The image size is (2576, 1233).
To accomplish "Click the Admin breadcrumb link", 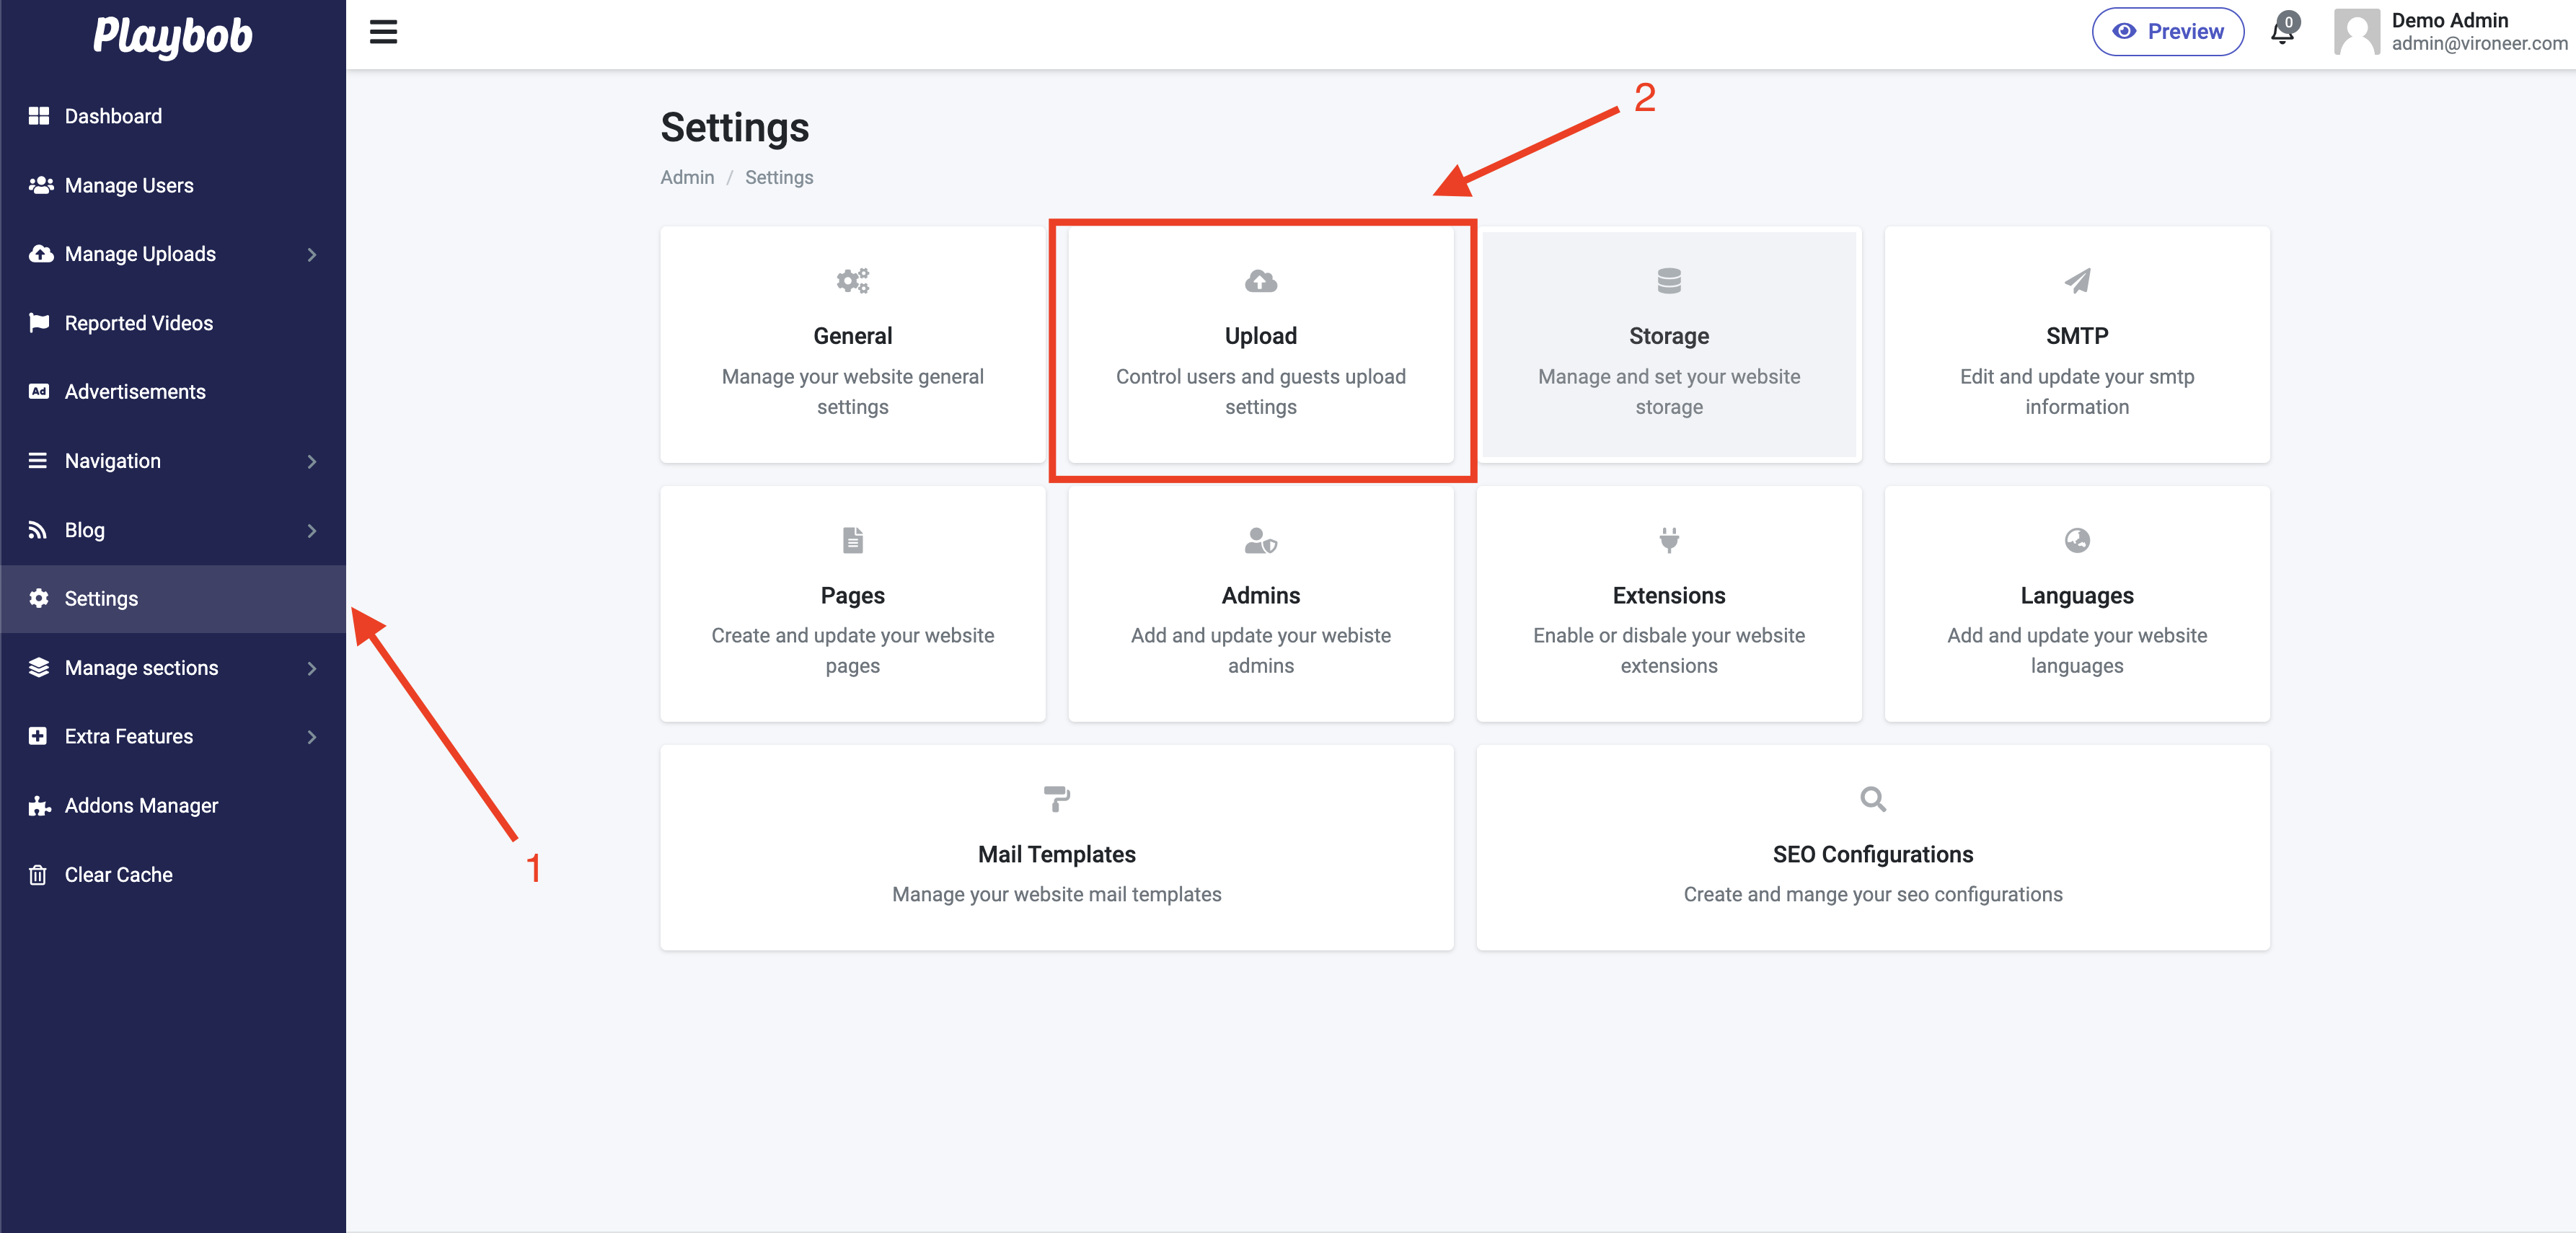I will pos(687,177).
